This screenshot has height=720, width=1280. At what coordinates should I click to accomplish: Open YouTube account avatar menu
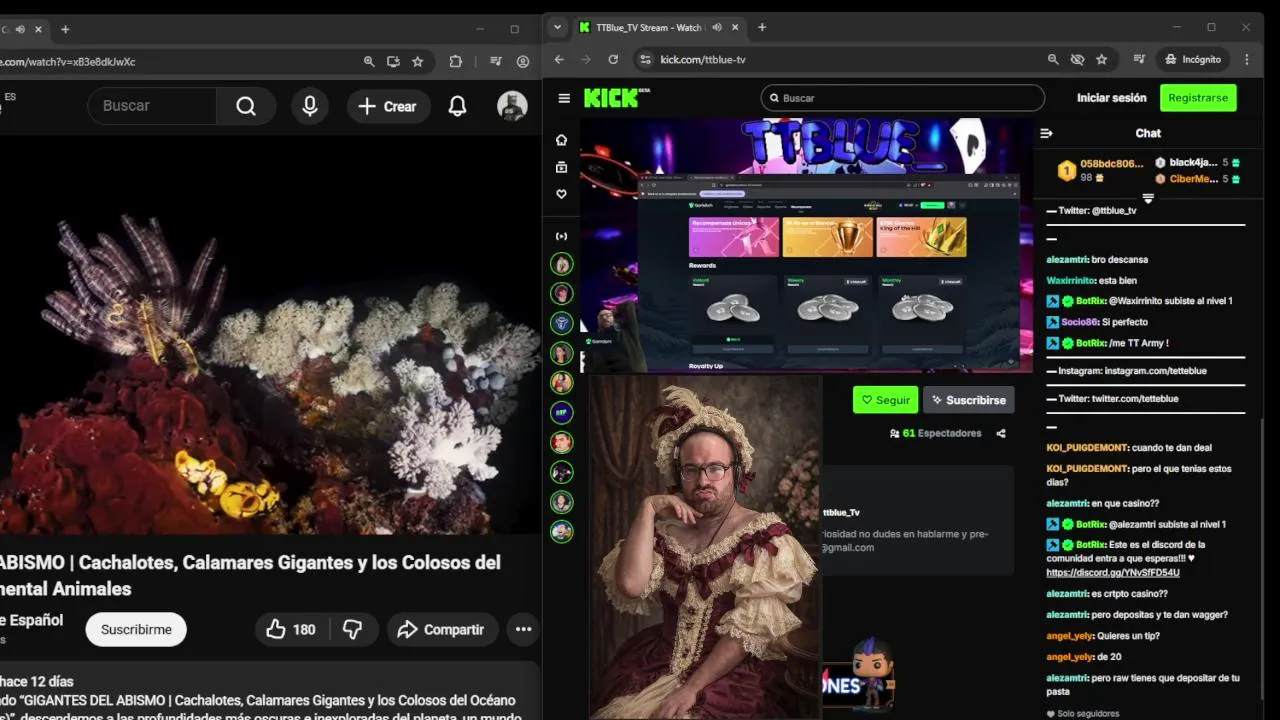click(512, 106)
